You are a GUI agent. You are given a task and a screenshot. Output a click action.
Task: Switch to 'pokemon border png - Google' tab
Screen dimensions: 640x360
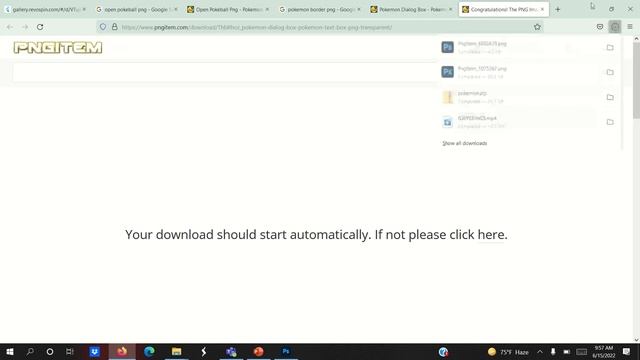[x=320, y=9]
